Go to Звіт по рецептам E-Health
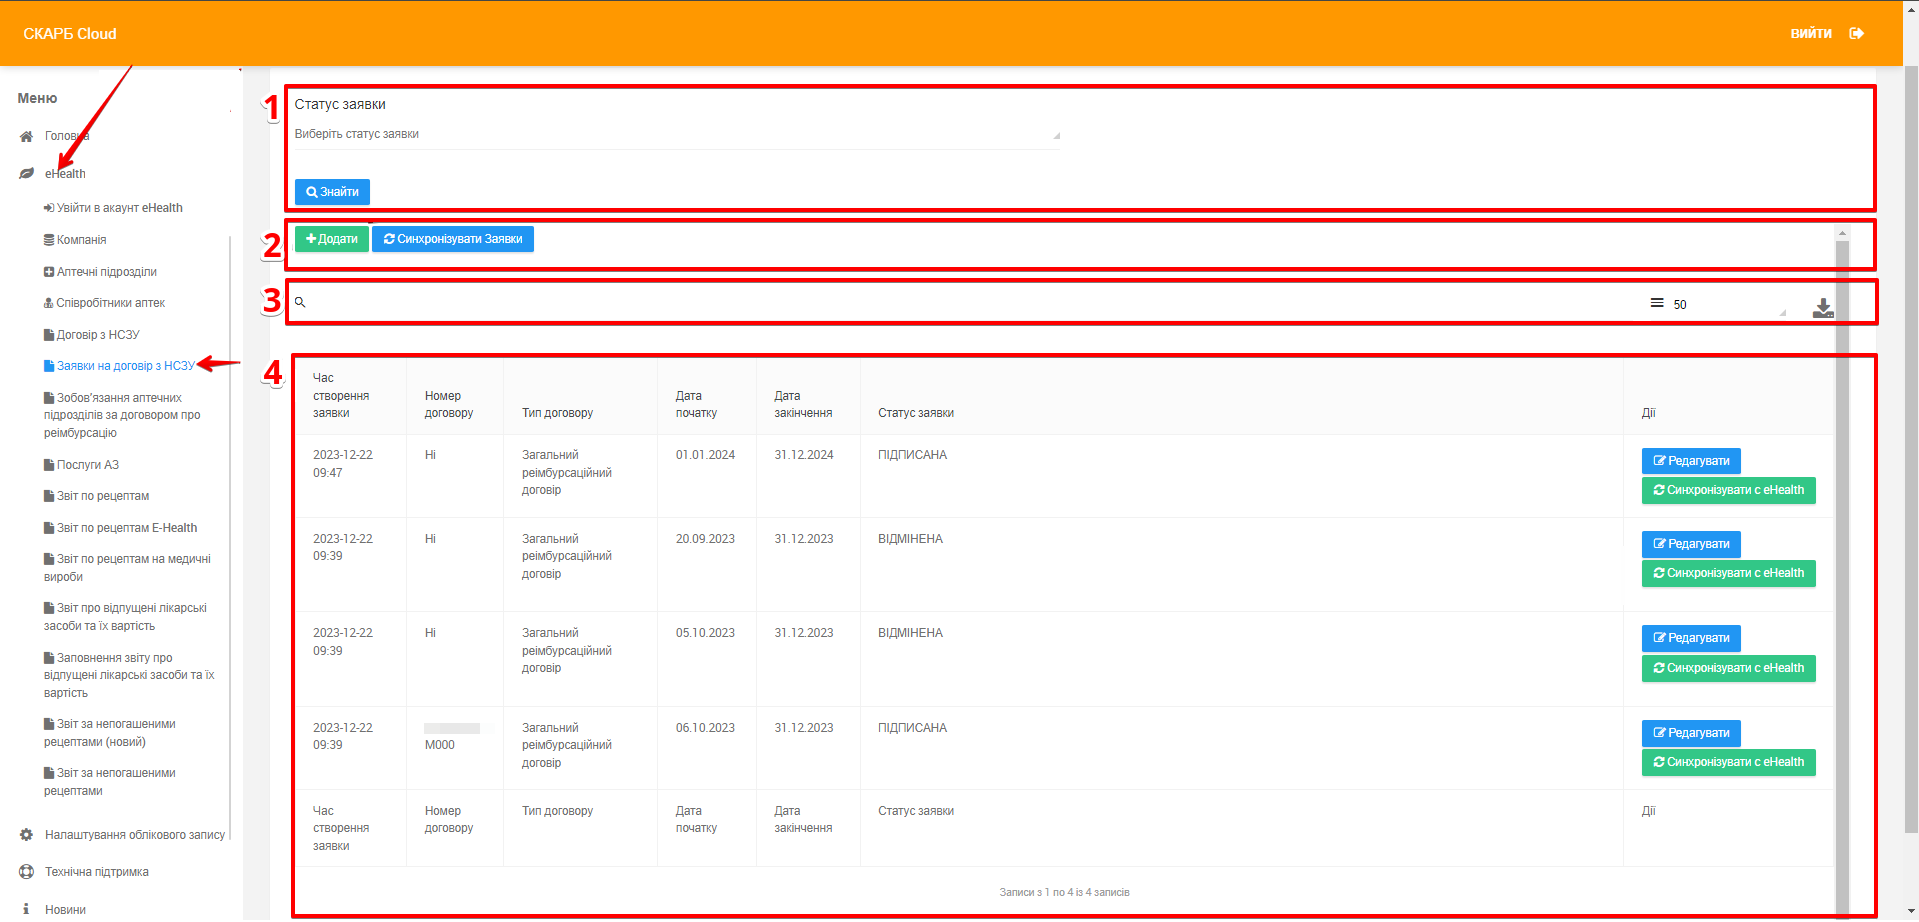 coord(126,528)
